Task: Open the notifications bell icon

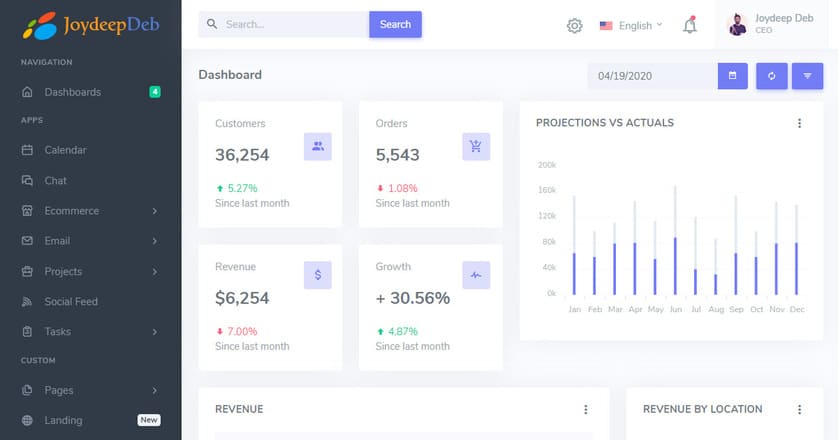Action: point(690,26)
